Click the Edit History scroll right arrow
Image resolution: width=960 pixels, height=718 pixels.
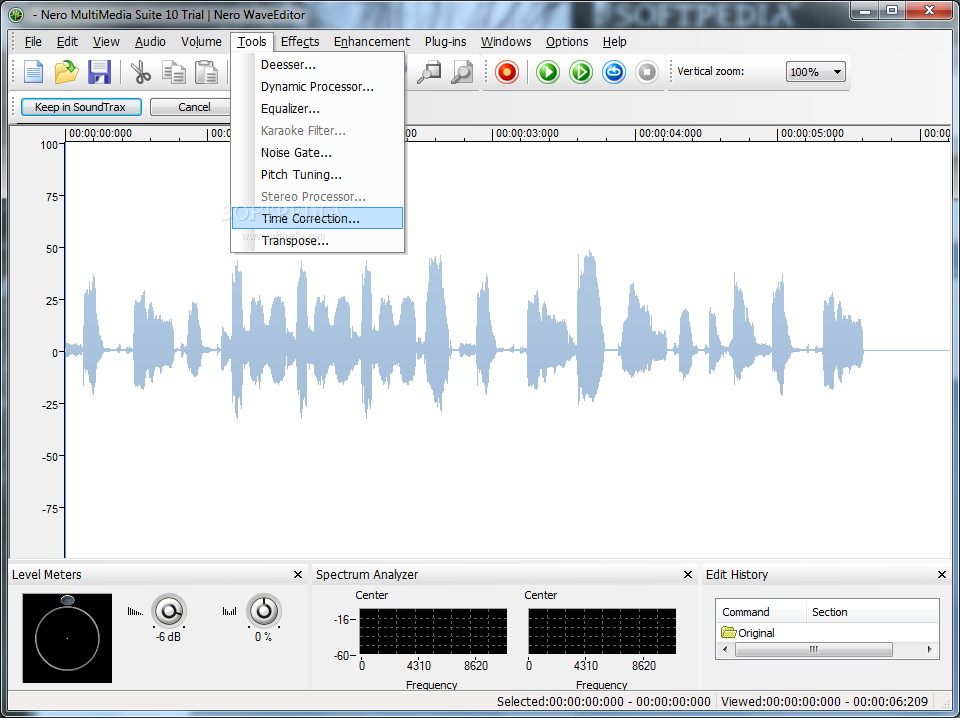click(929, 649)
